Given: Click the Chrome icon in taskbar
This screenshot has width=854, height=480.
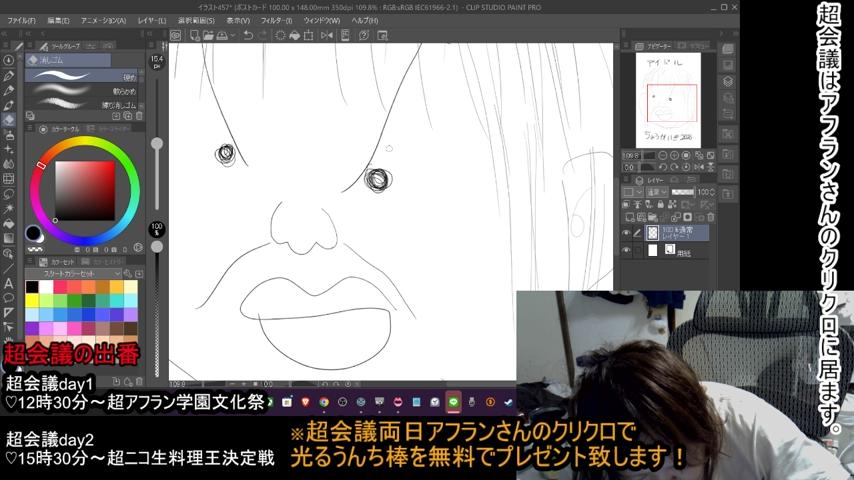Looking at the screenshot, I should pyautogui.click(x=324, y=402).
